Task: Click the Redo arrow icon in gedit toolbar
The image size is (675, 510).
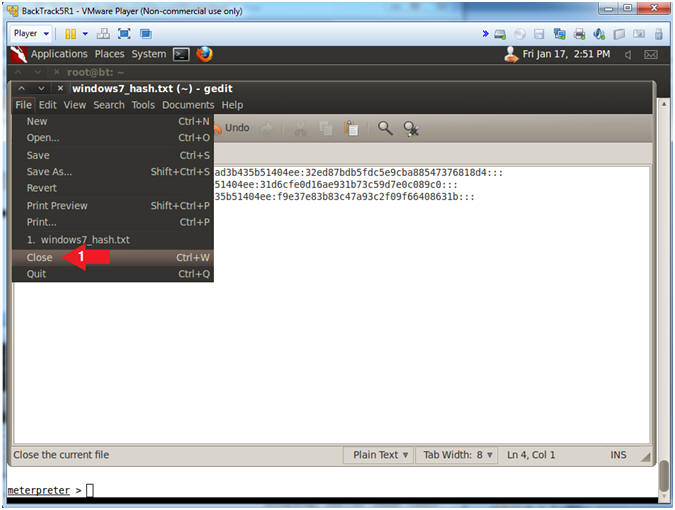Action: pos(268,128)
